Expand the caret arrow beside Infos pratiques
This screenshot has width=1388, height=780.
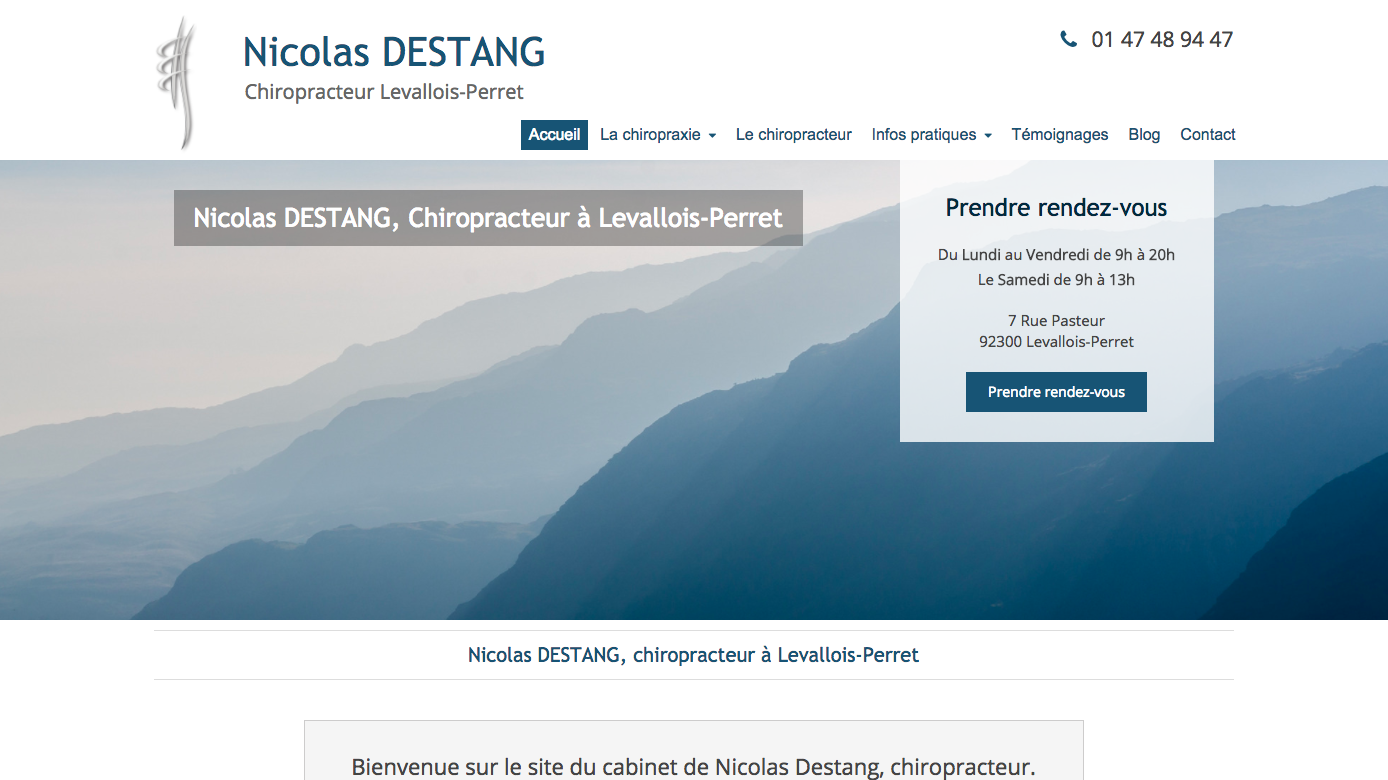(x=988, y=136)
